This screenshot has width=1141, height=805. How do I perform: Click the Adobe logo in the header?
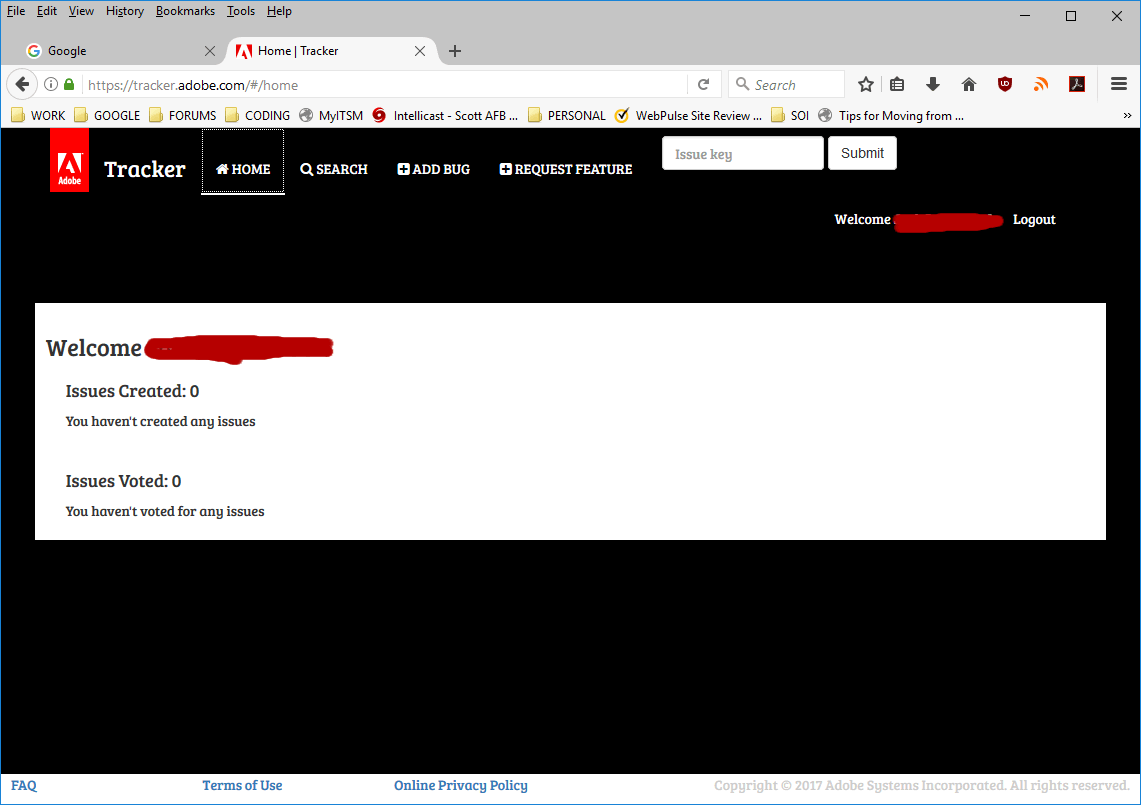[x=69, y=160]
